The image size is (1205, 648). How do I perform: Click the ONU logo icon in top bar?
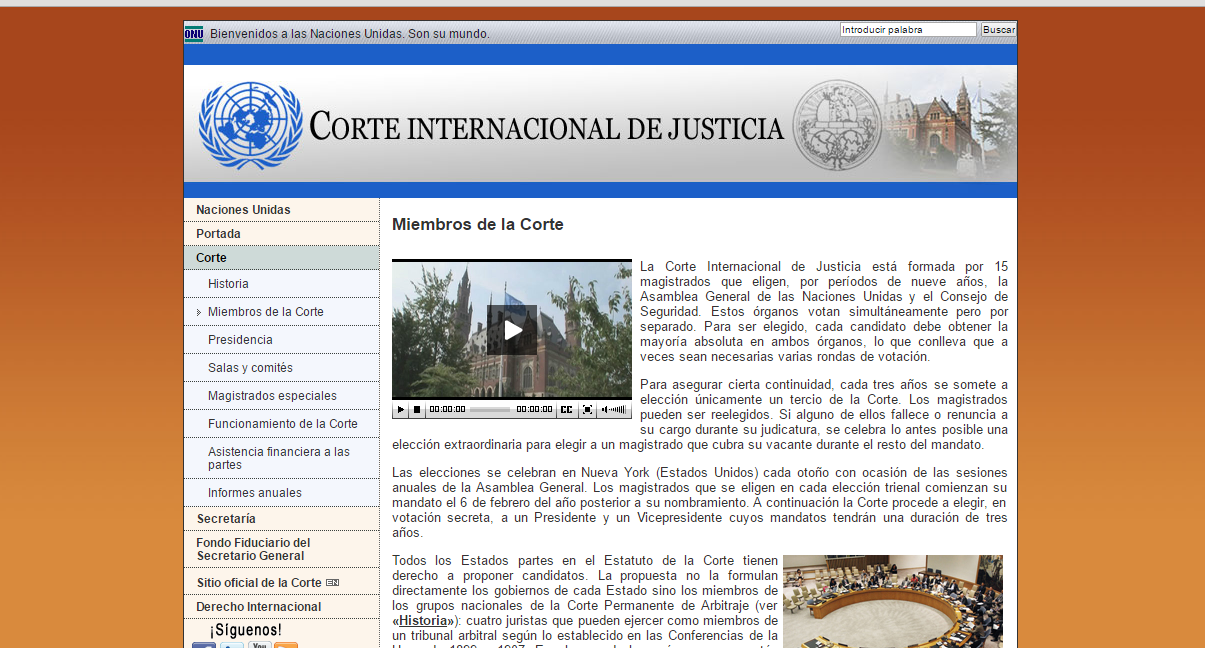[194, 34]
